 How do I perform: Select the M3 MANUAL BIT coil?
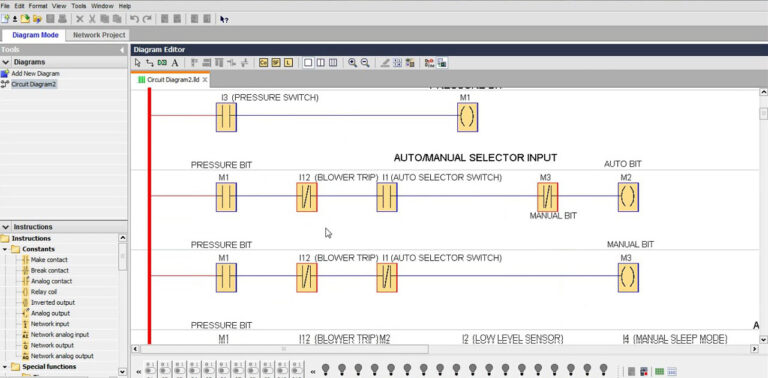click(628, 278)
